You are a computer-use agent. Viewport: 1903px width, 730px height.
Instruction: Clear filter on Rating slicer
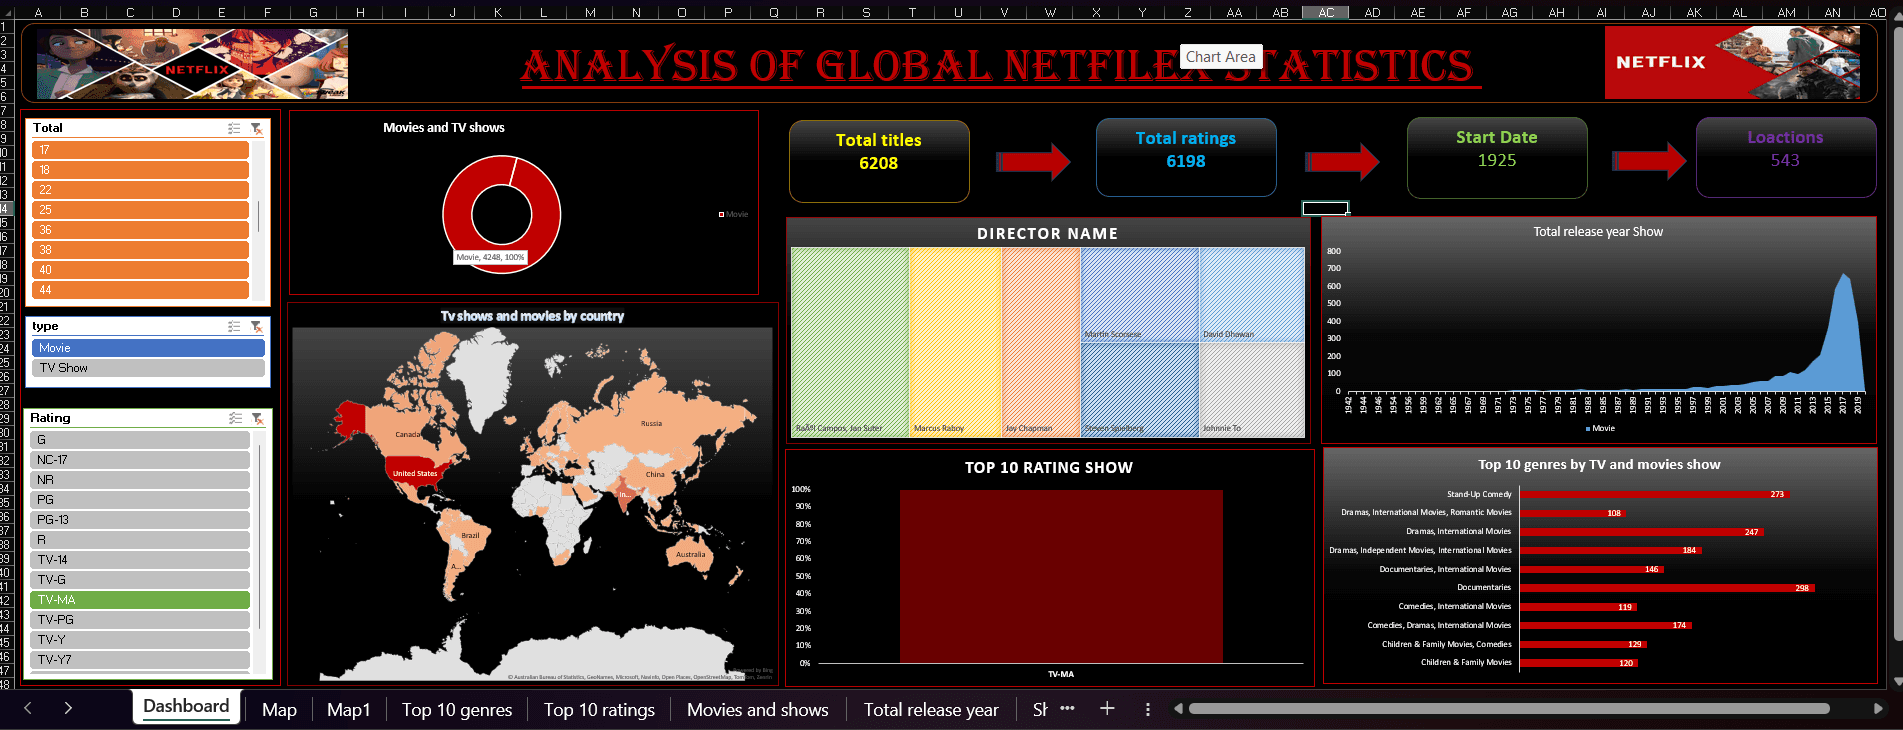tap(257, 418)
